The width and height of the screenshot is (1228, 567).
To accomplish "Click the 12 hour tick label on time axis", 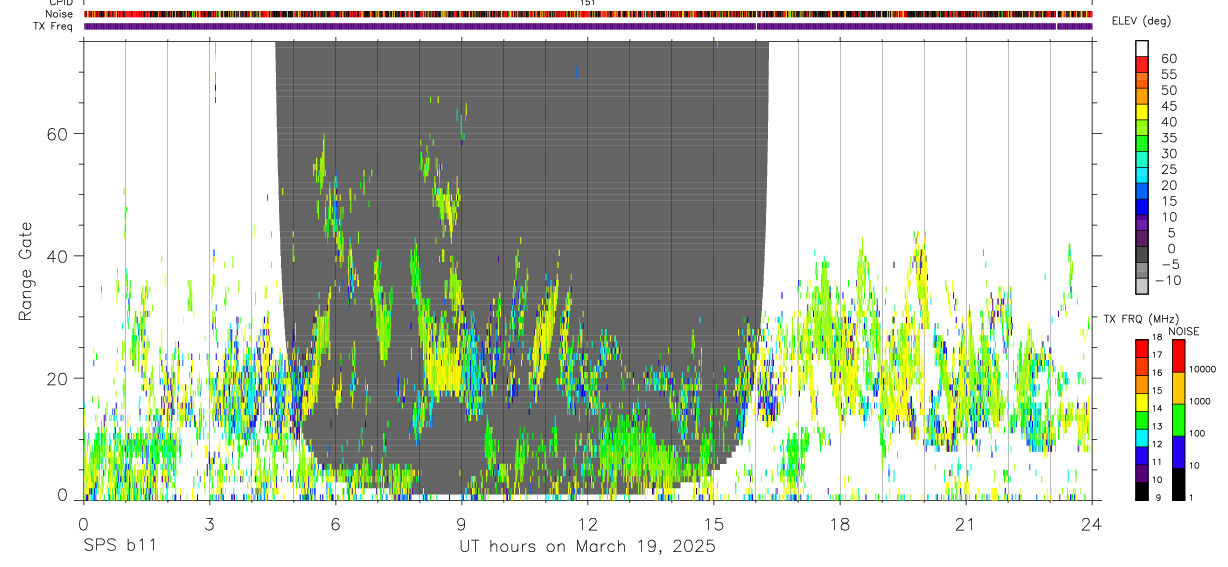I will click(x=588, y=524).
